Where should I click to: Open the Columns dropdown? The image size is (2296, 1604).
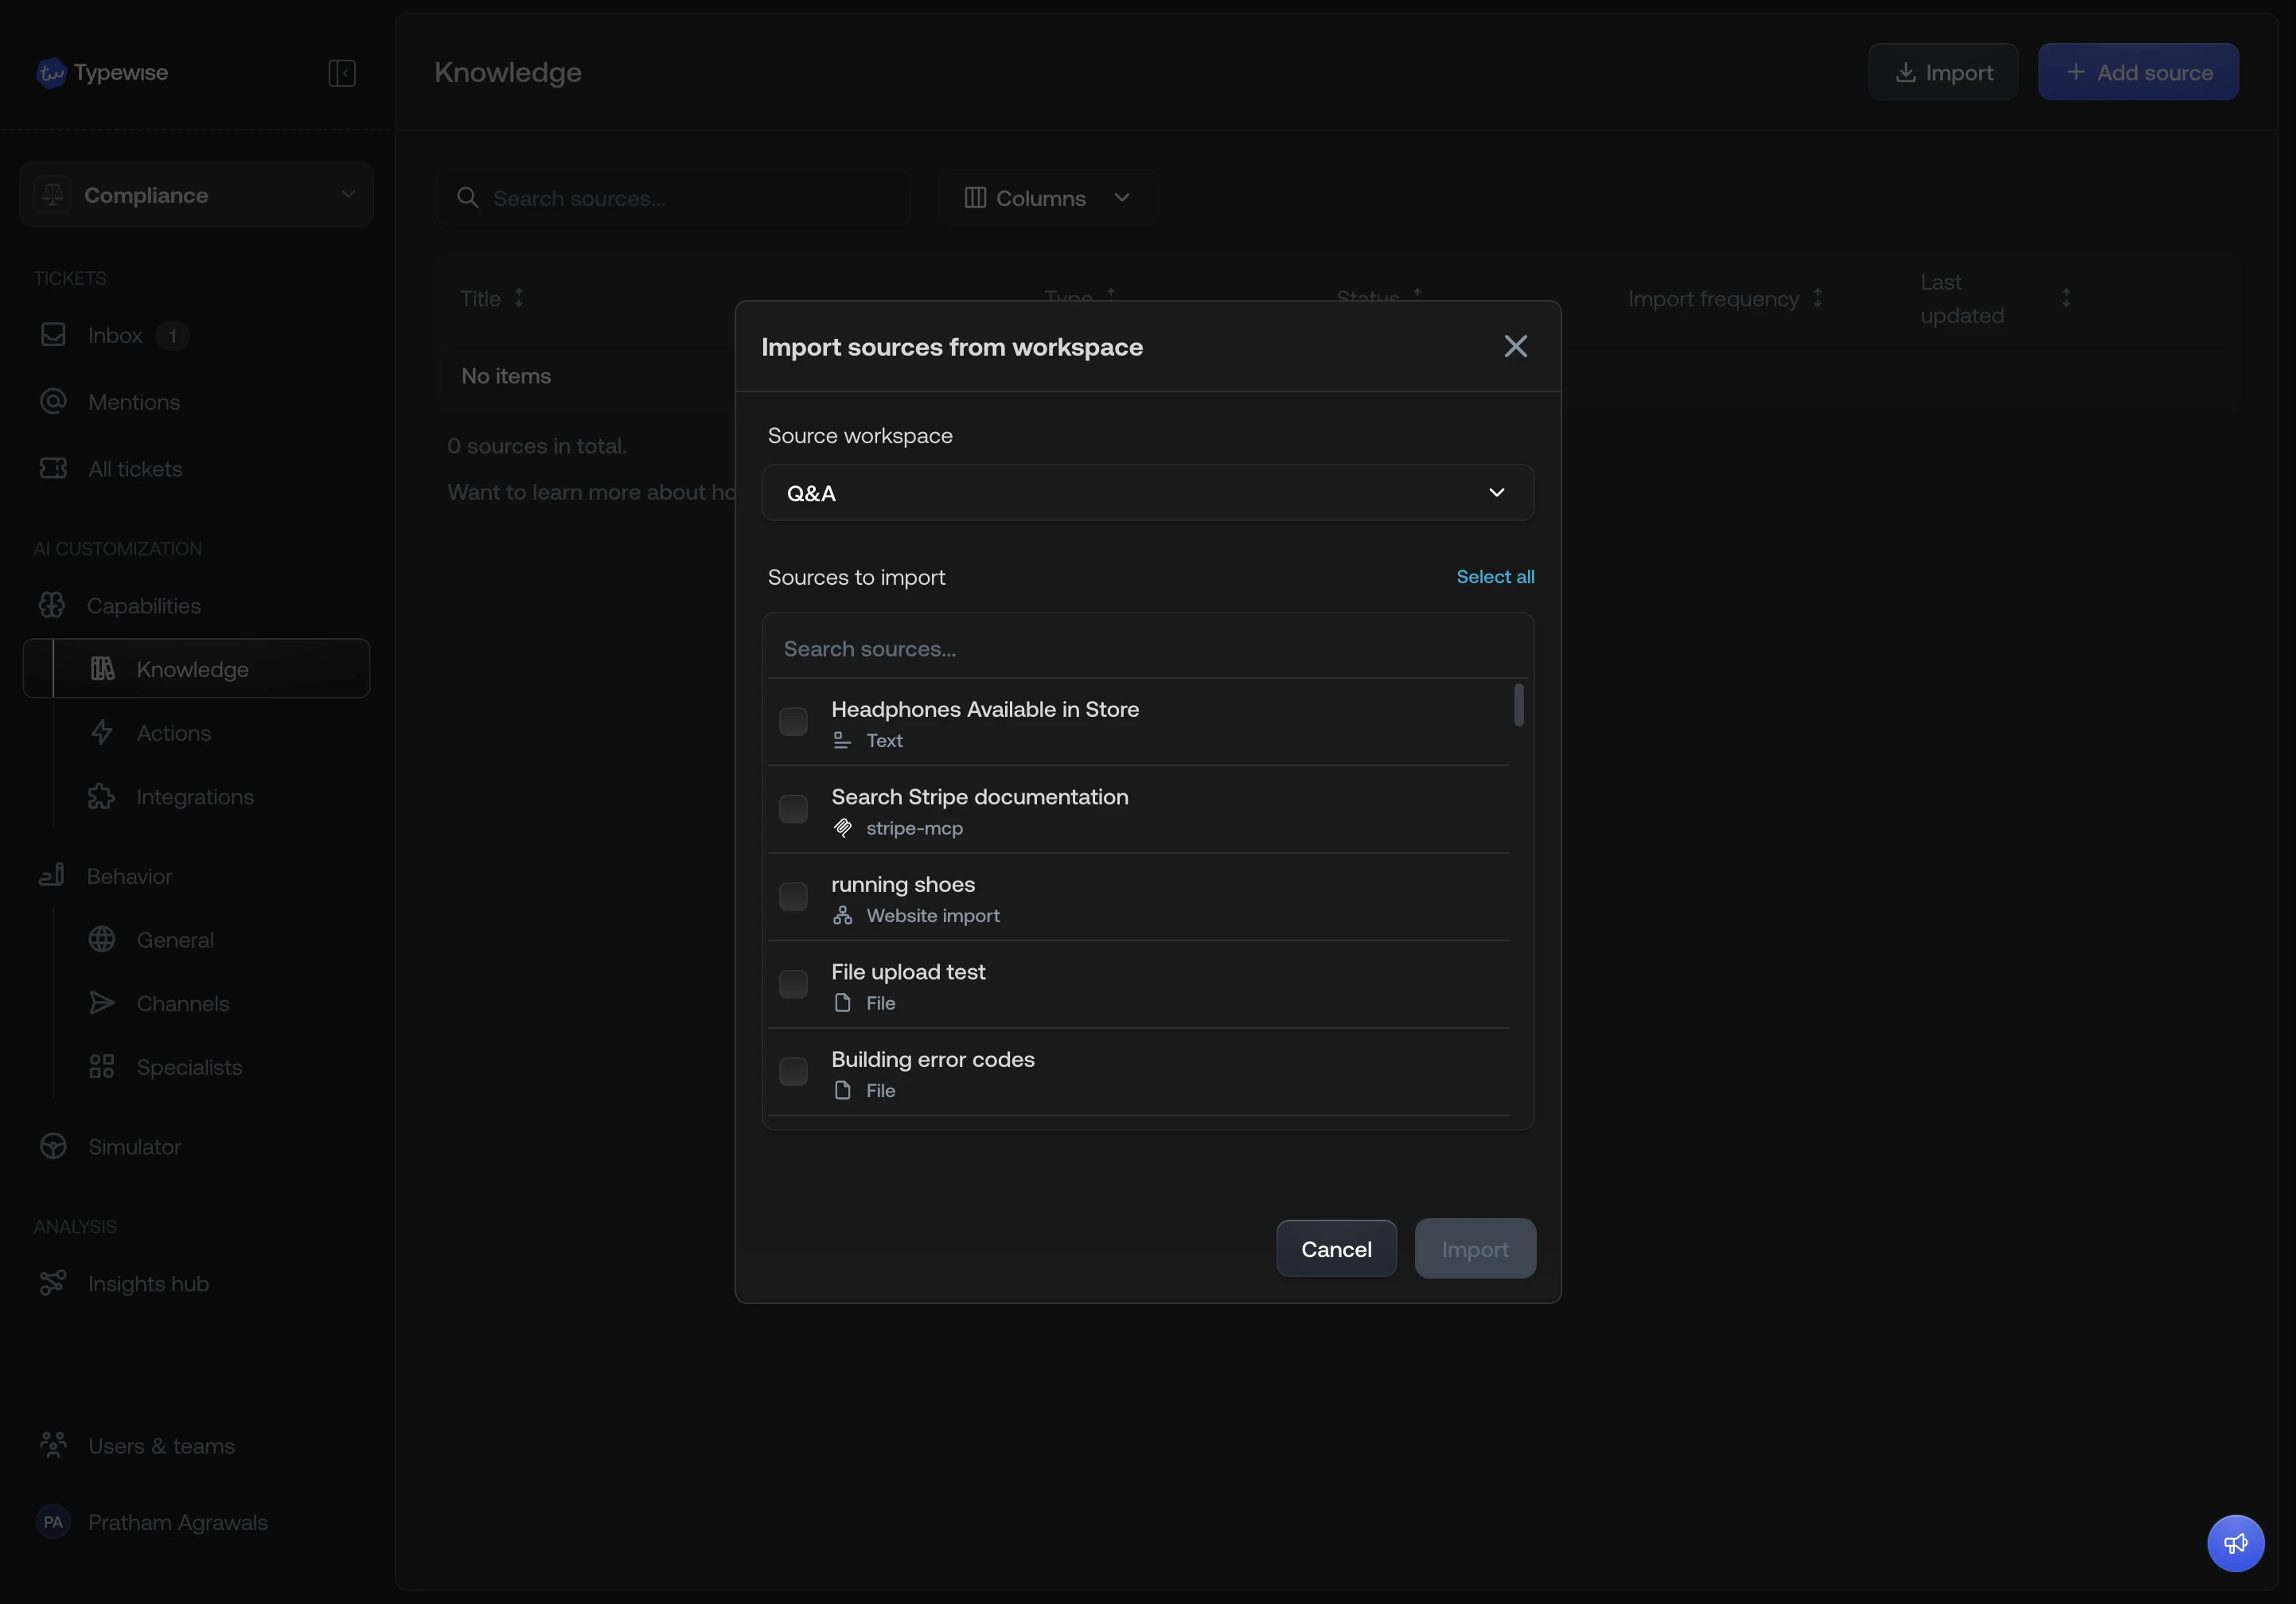click(1046, 198)
